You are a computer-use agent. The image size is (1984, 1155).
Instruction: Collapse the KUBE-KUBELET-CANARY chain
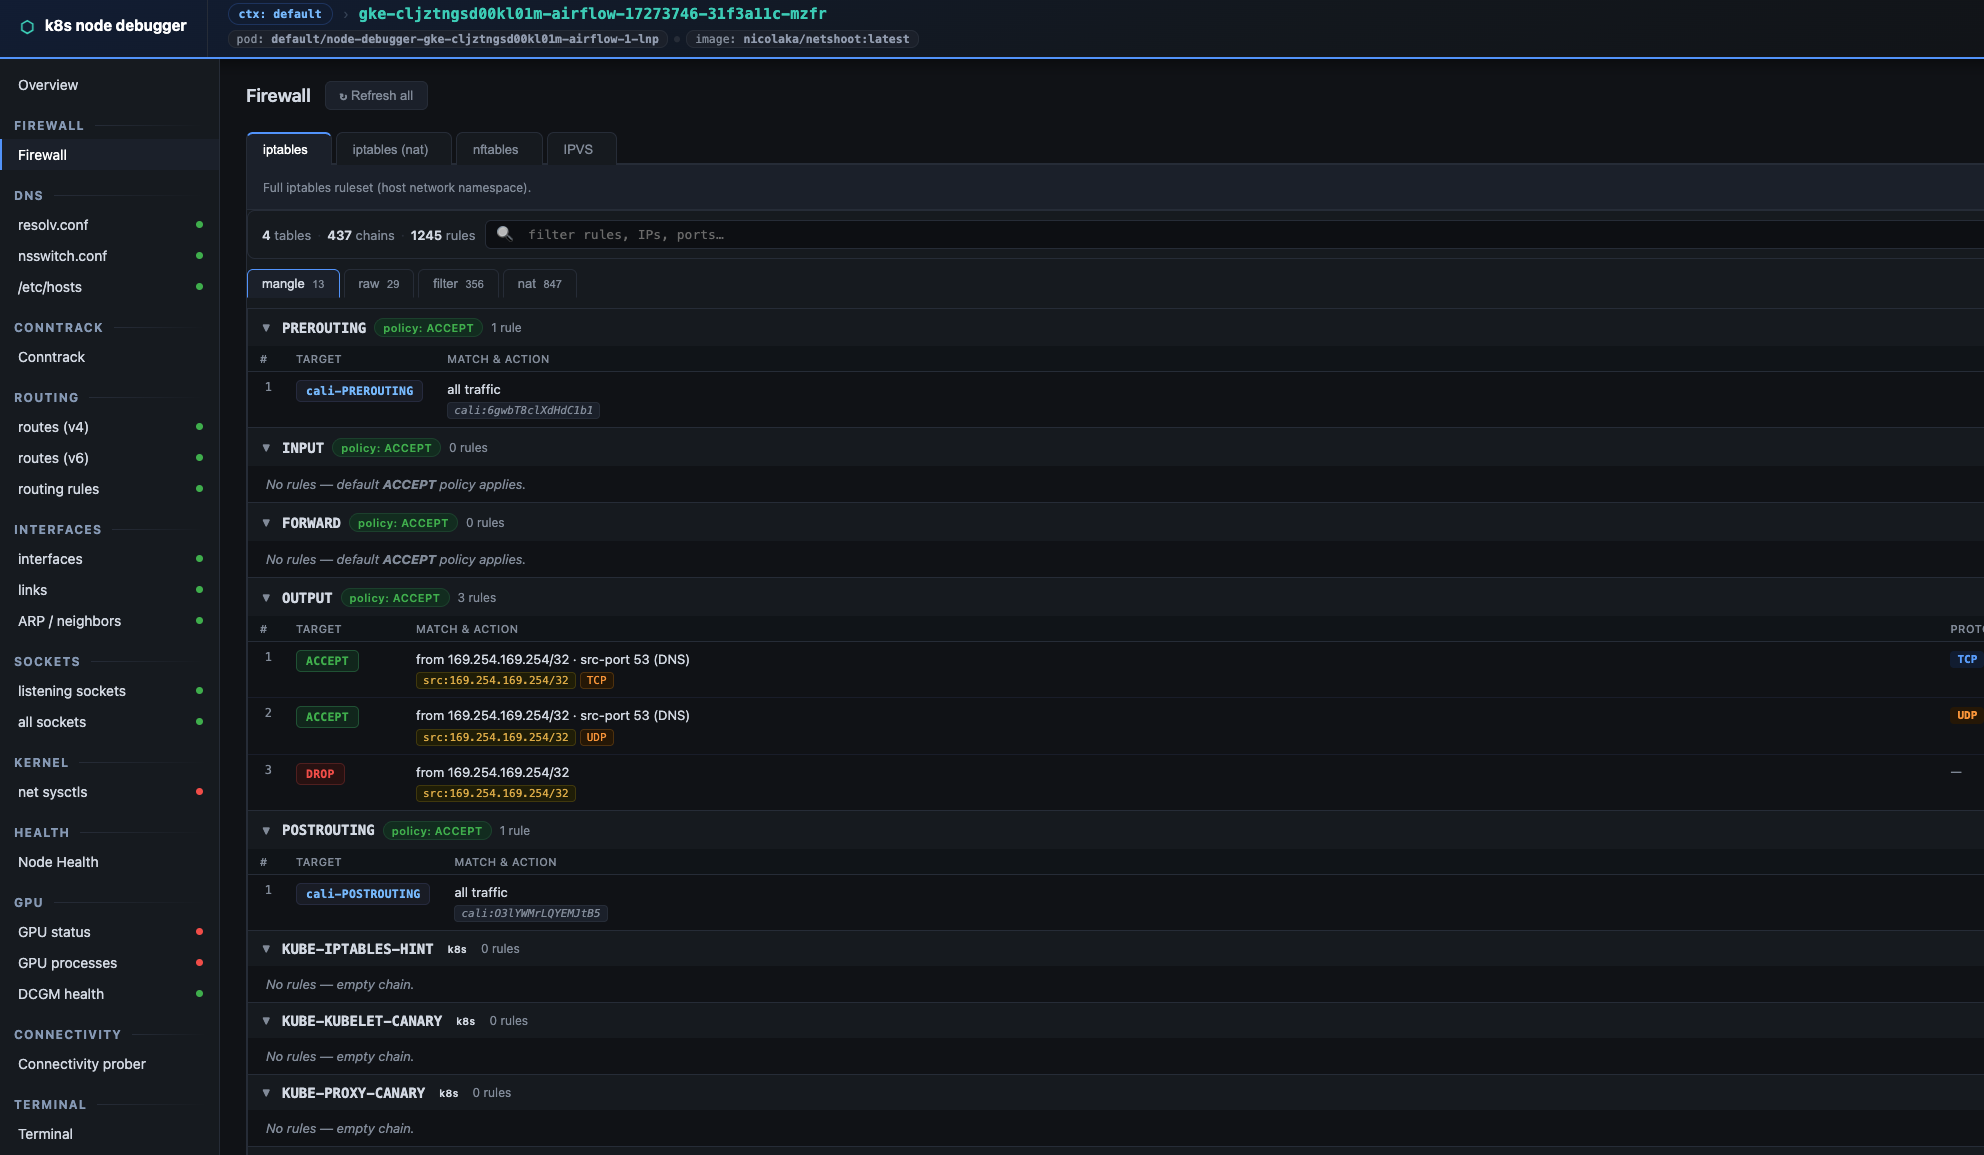(266, 1021)
